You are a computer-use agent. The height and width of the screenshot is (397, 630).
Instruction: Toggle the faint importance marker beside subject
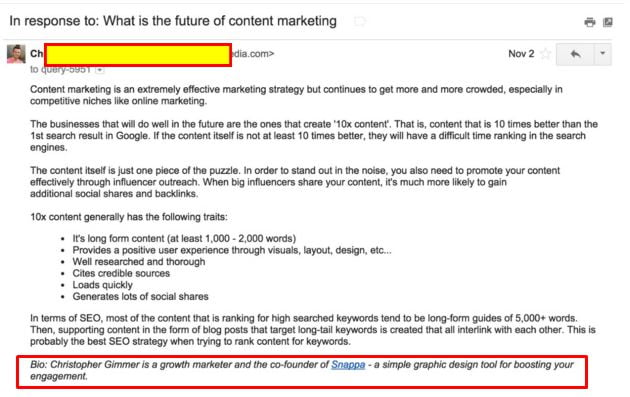(360, 21)
